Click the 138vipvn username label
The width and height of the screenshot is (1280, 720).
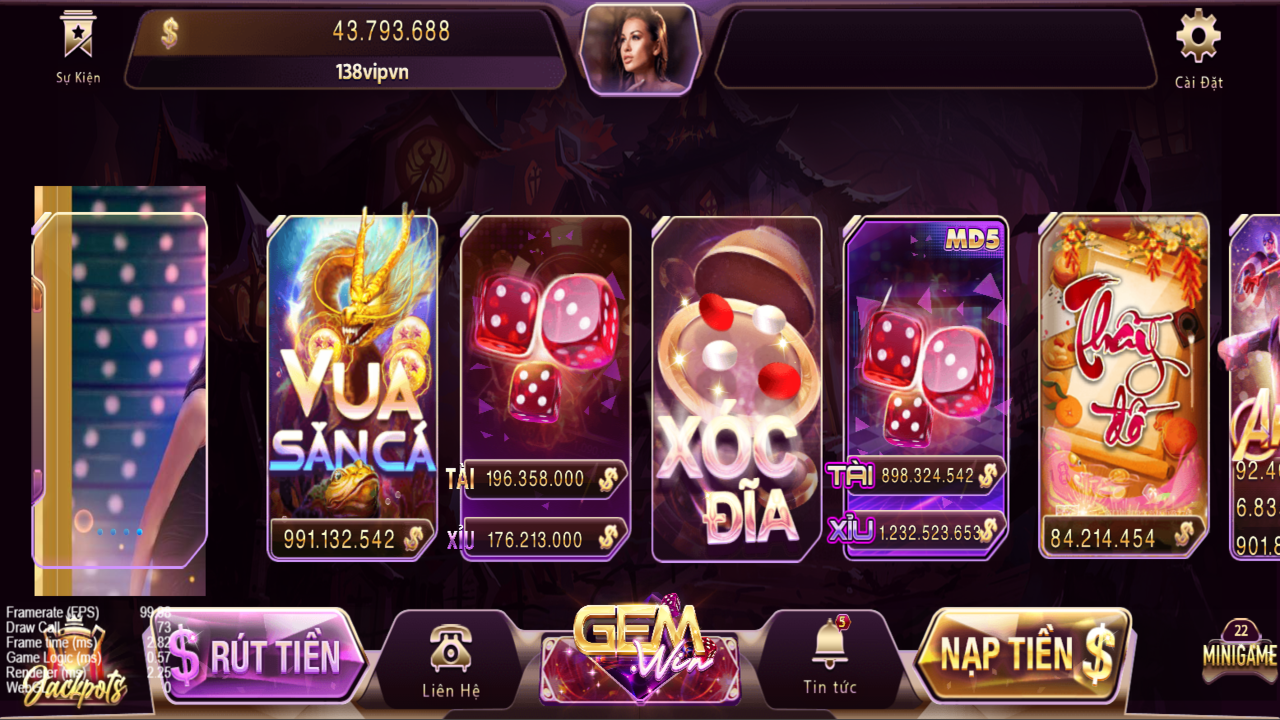click(x=372, y=72)
